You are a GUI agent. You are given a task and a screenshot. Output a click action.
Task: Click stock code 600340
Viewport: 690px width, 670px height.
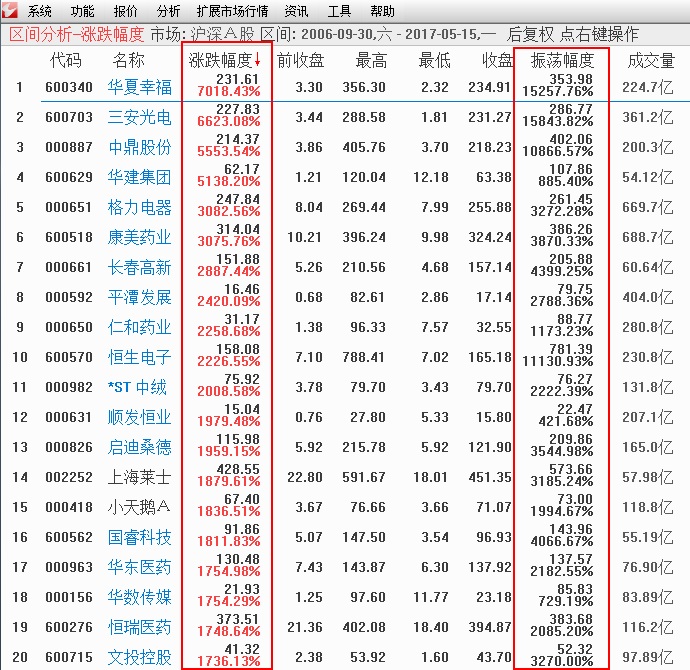69,87
